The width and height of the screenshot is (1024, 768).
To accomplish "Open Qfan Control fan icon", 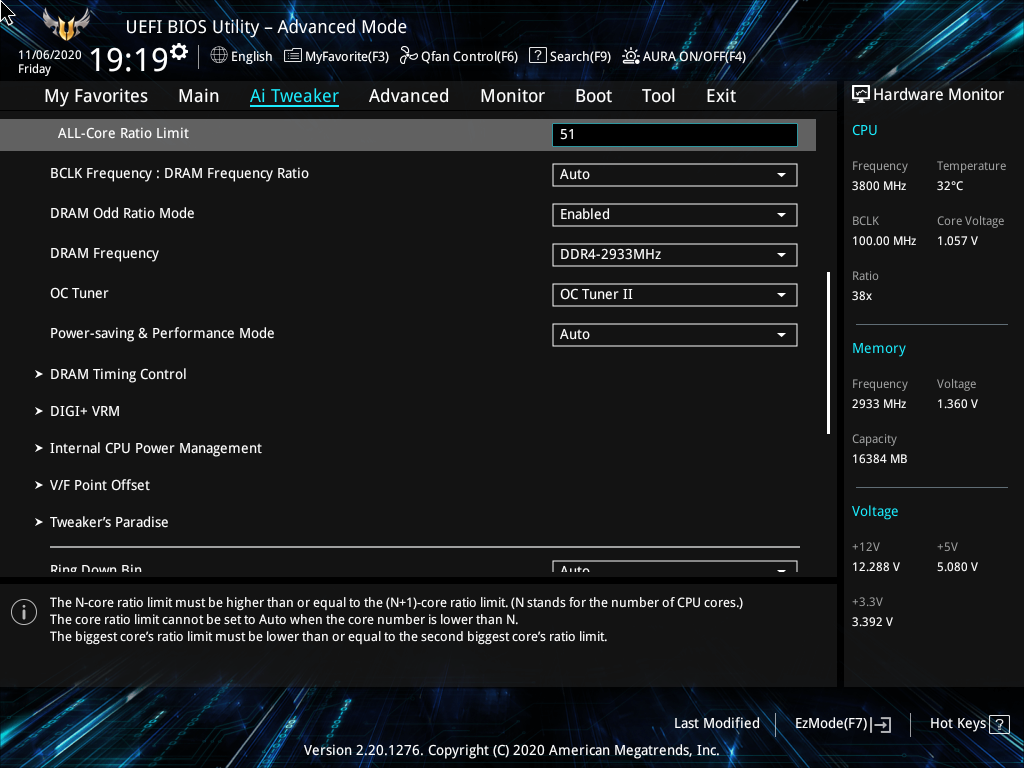I will point(409,56).
